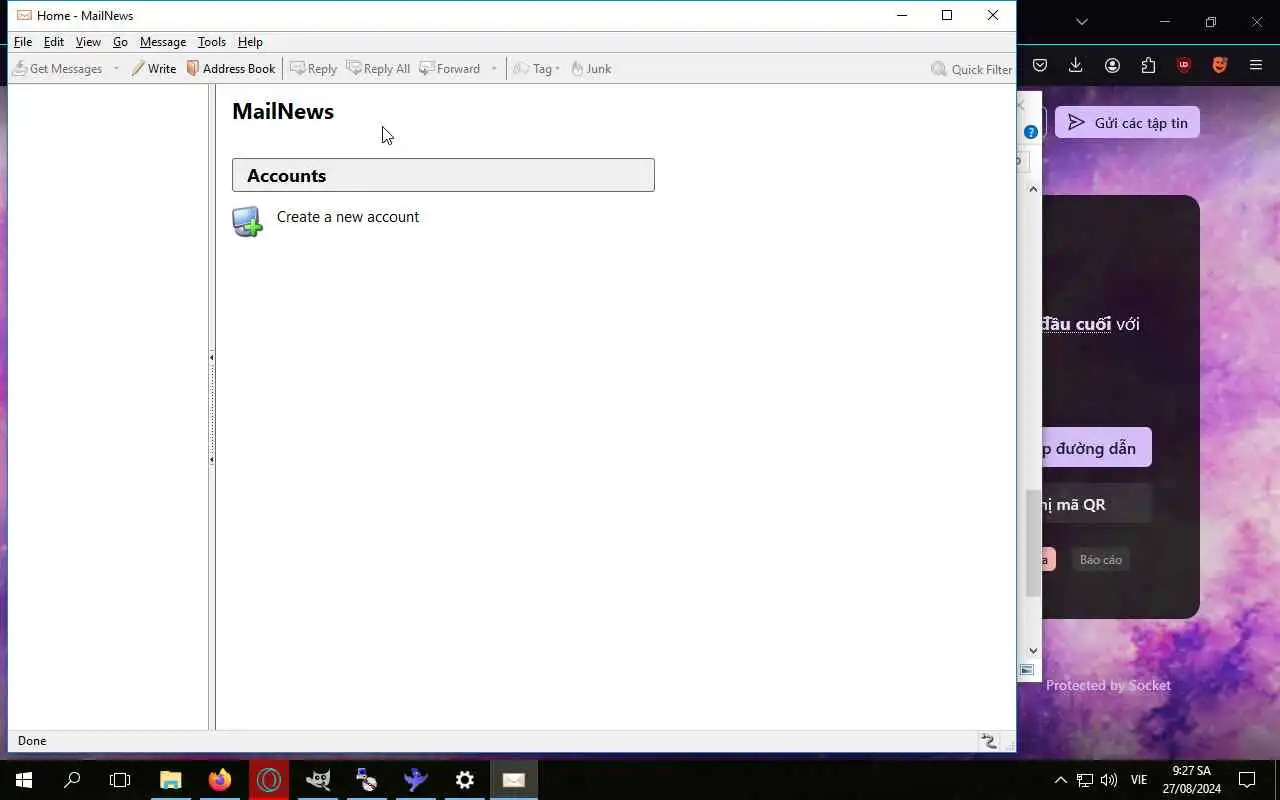Click Reply All in toolbar

pos(378,69)
